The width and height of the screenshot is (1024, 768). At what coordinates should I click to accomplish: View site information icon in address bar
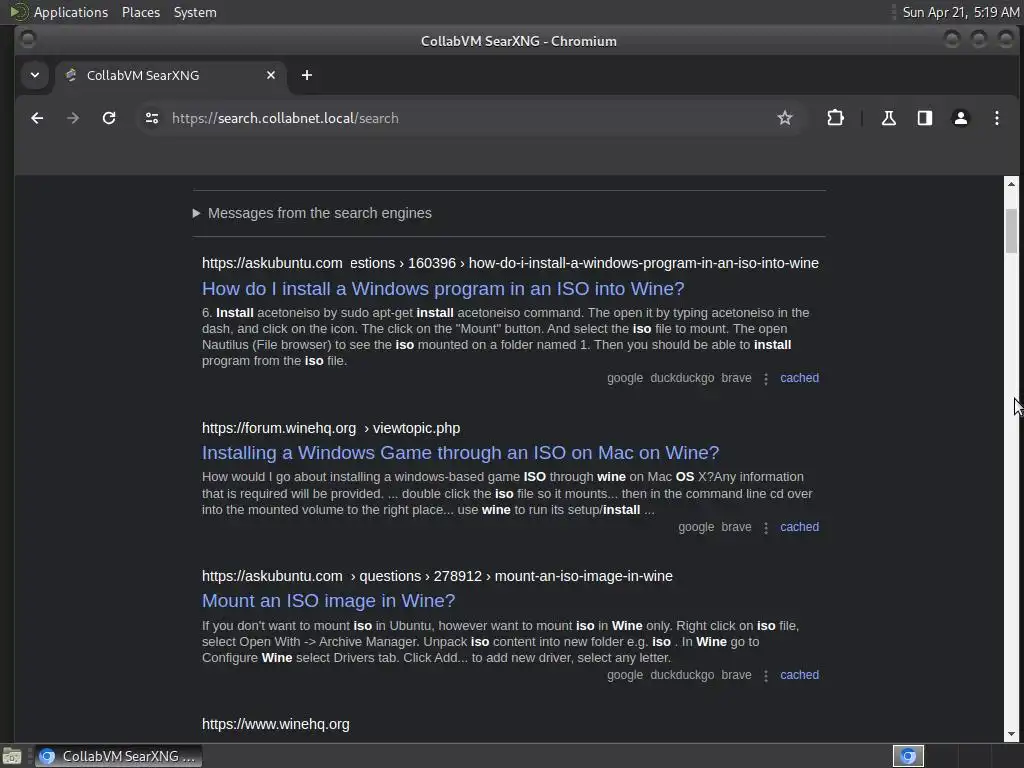152,118
